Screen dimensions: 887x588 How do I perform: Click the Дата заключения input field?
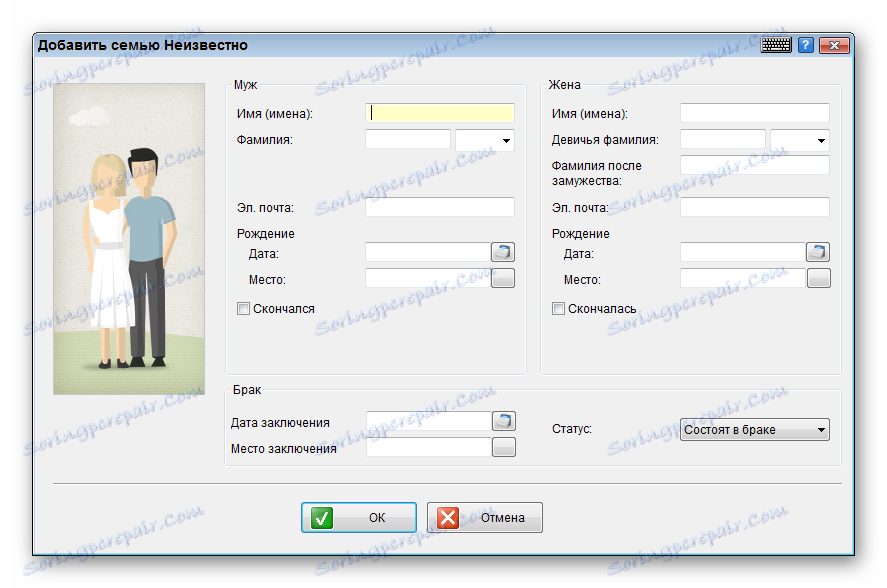(429, 421)
